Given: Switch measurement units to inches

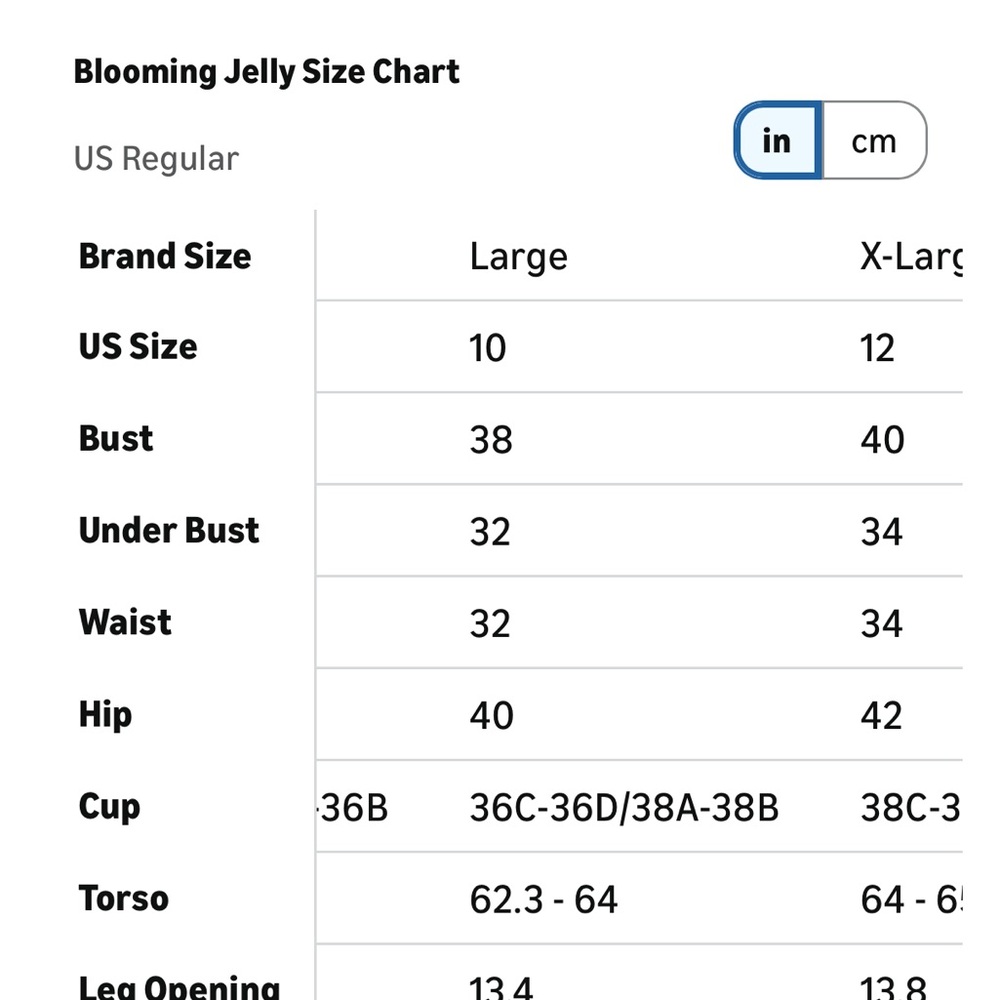Looking at the screenshot, I should pos(777,141).
